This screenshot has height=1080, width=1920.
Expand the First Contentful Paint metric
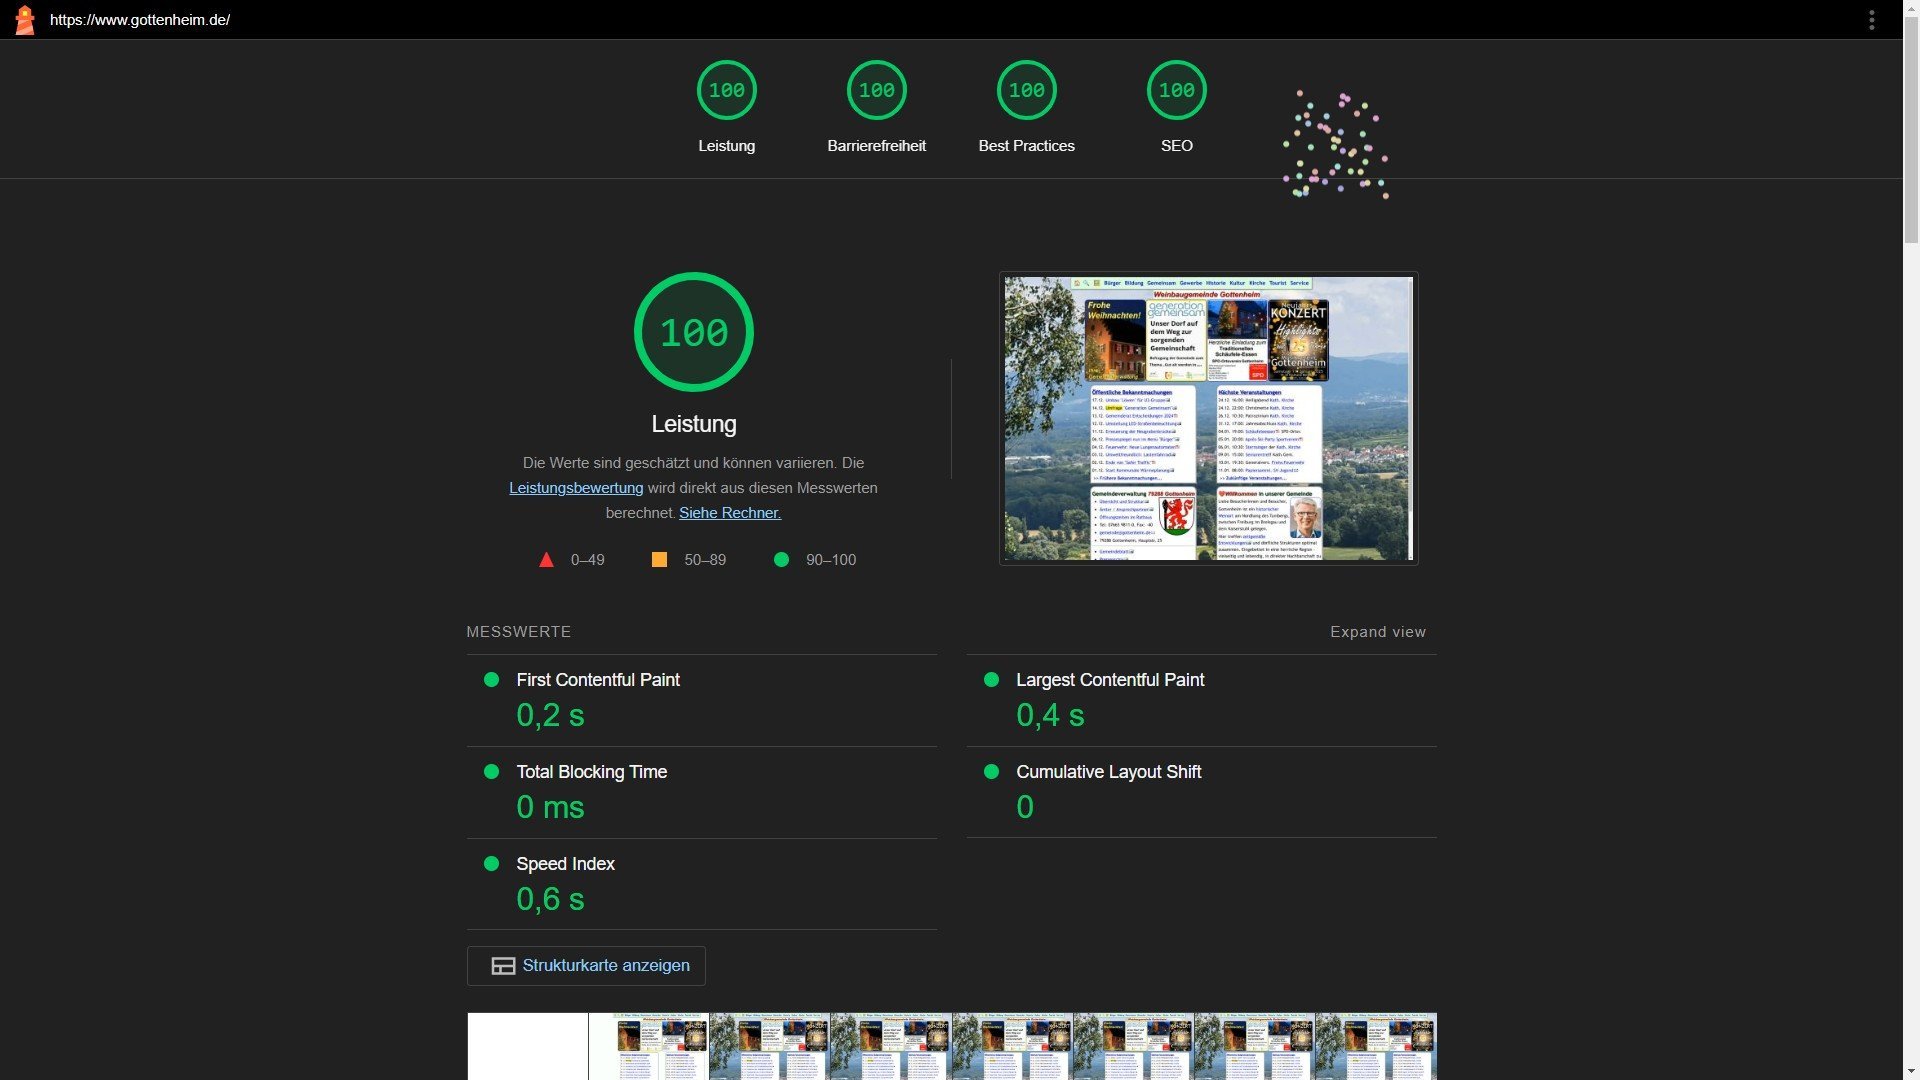coord(598,680)
